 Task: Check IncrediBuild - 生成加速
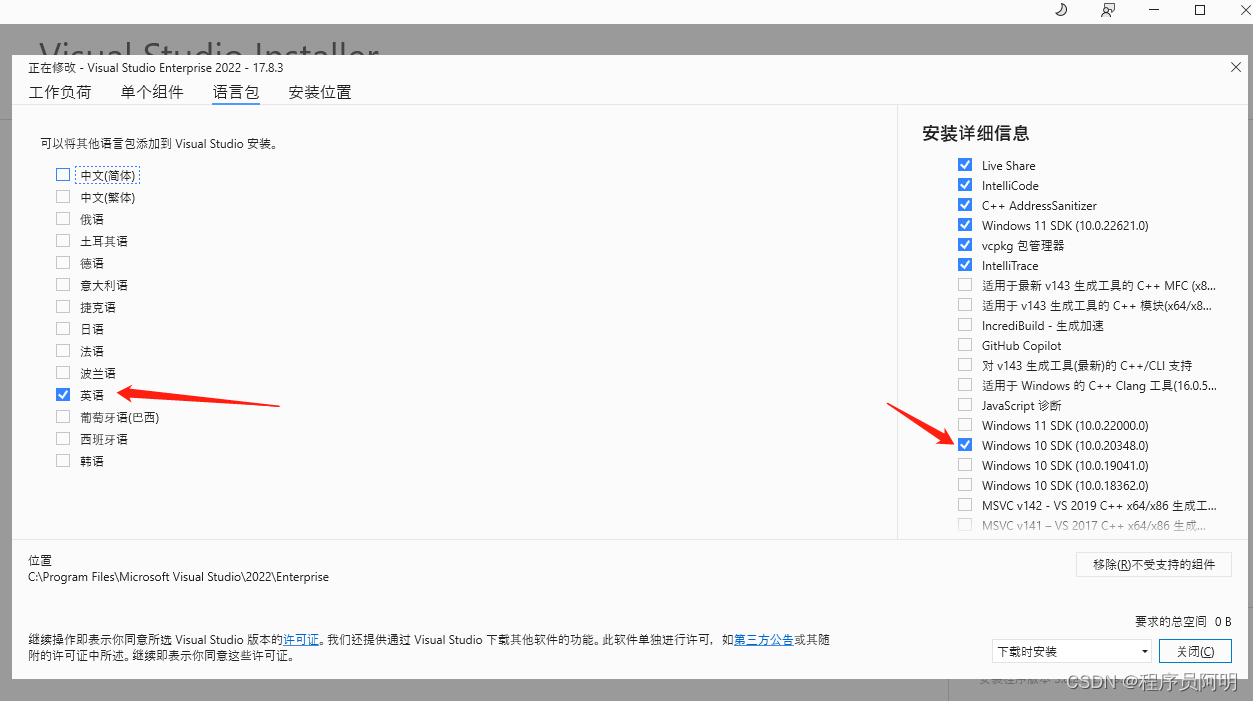(x=965, y=325)
